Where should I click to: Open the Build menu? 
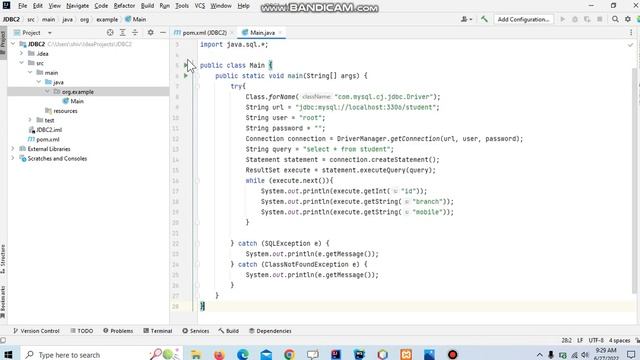(x=147, y=6)
